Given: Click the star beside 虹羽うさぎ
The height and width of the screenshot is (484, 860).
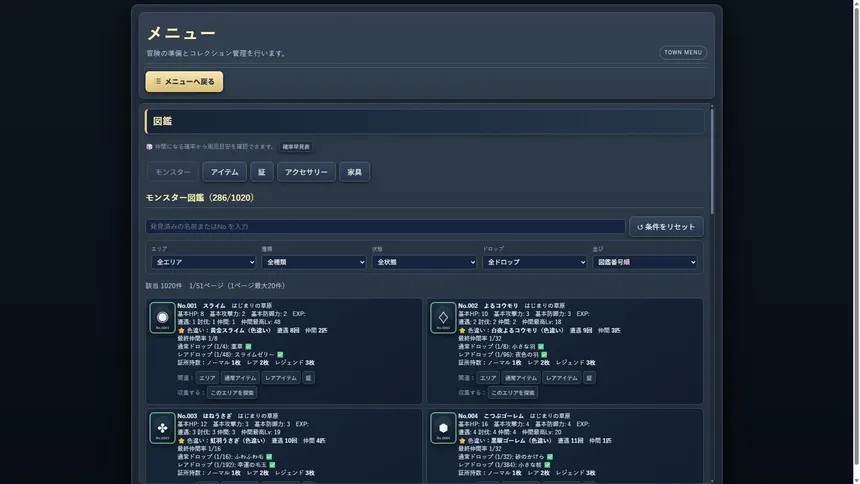Looking at the screenshot, I should pos(181,441).
